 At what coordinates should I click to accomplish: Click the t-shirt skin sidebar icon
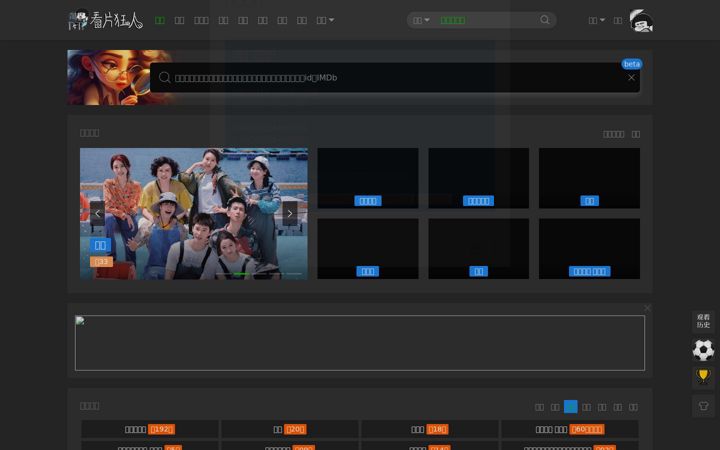703,406
